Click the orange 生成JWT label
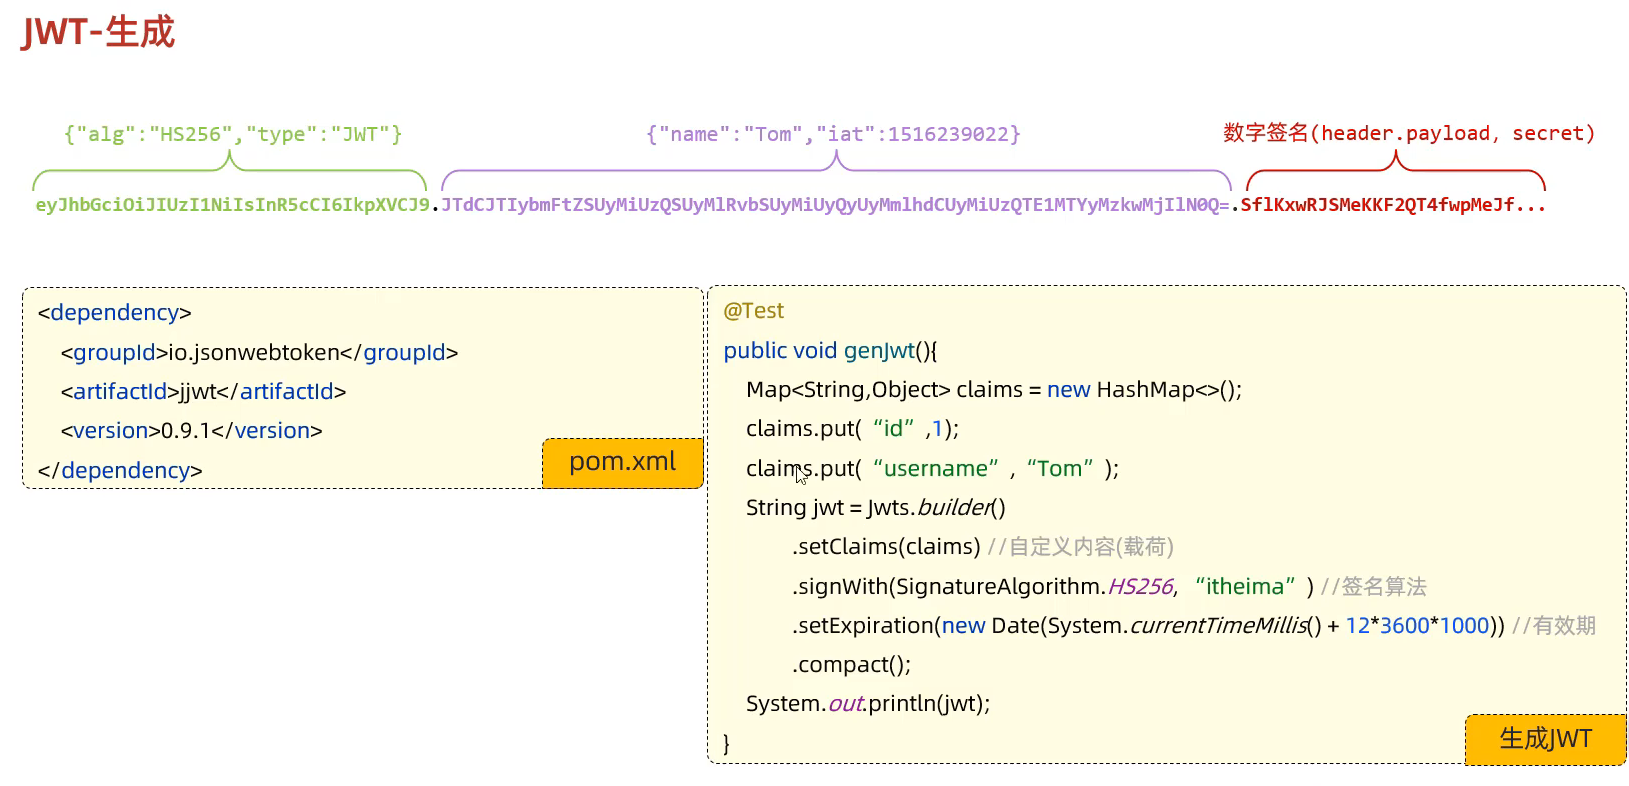Image resolution: width=1629 pixels, height=786 pixels. pyautogui.click(x=1544, y=739)
